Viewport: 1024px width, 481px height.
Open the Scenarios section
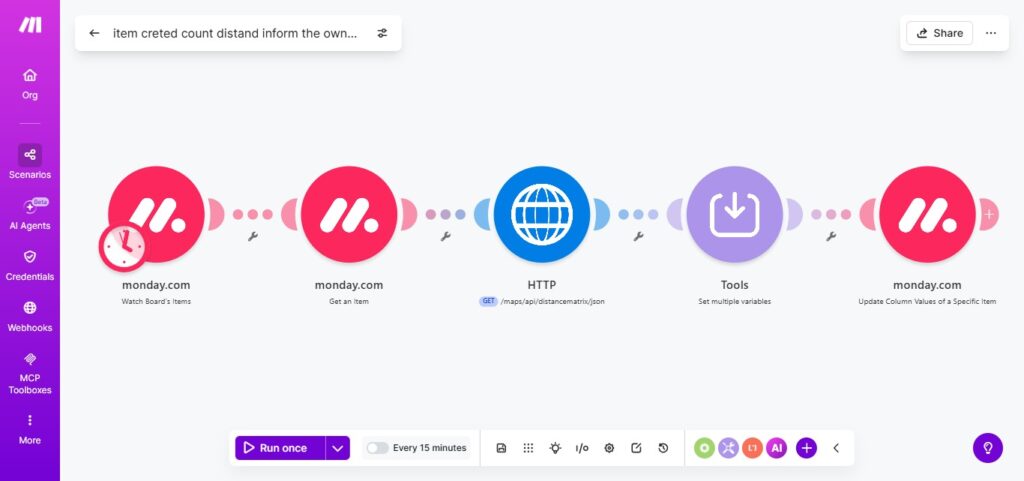(30, 162)
